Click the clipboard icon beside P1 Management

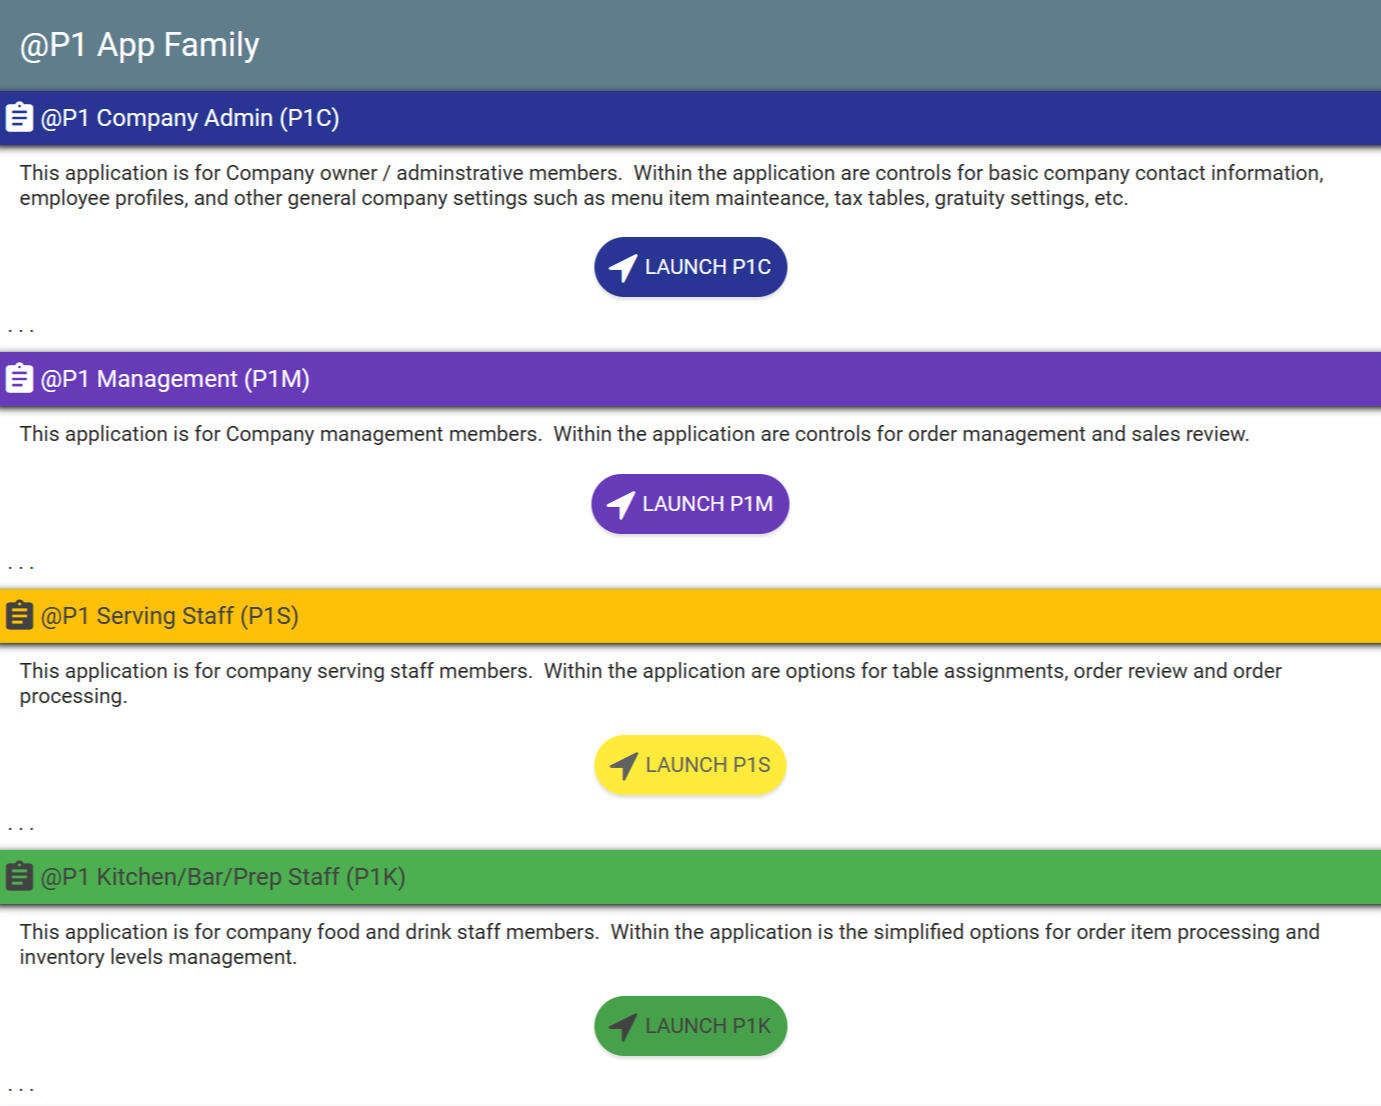[x=19, y=379]
